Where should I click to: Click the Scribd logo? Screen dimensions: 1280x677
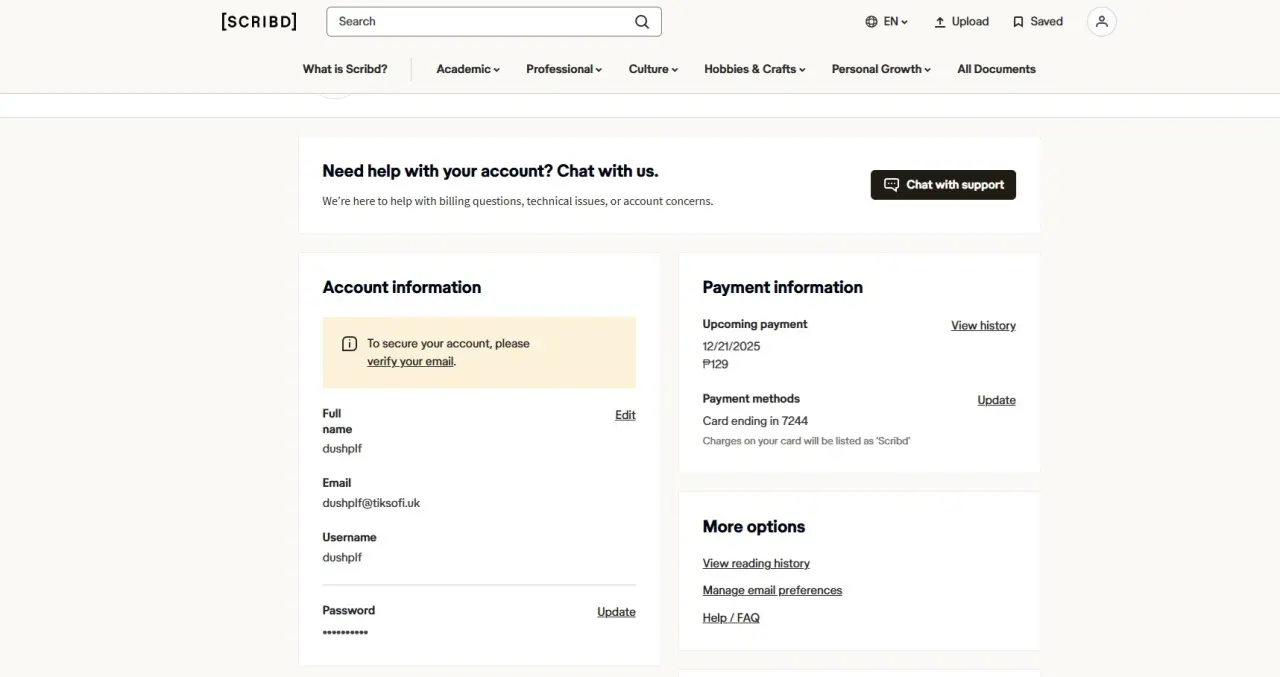(x=259, y=21)
